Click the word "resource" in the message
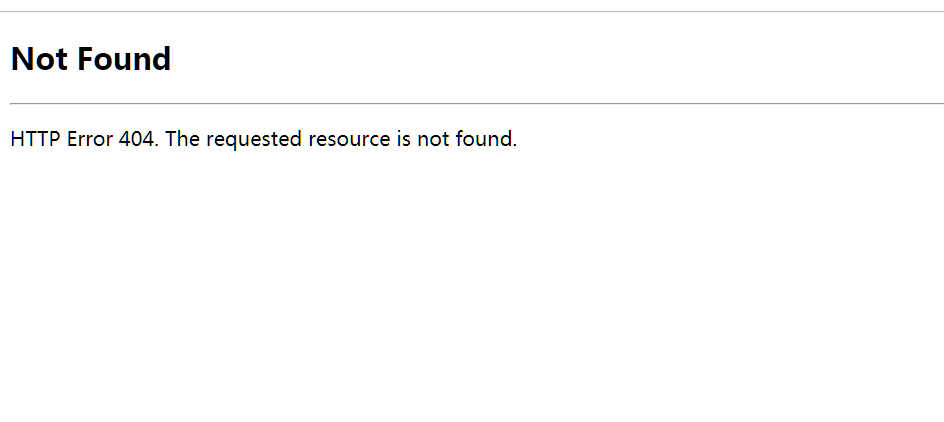The width and height of the screenshot is (944, 422). (x=349, y=141)
